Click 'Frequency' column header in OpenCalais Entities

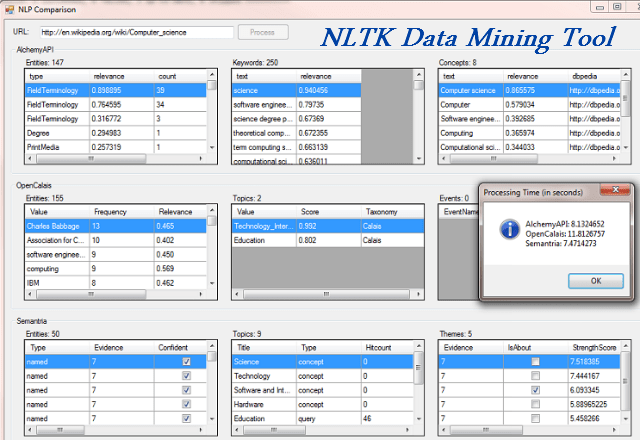122,212
